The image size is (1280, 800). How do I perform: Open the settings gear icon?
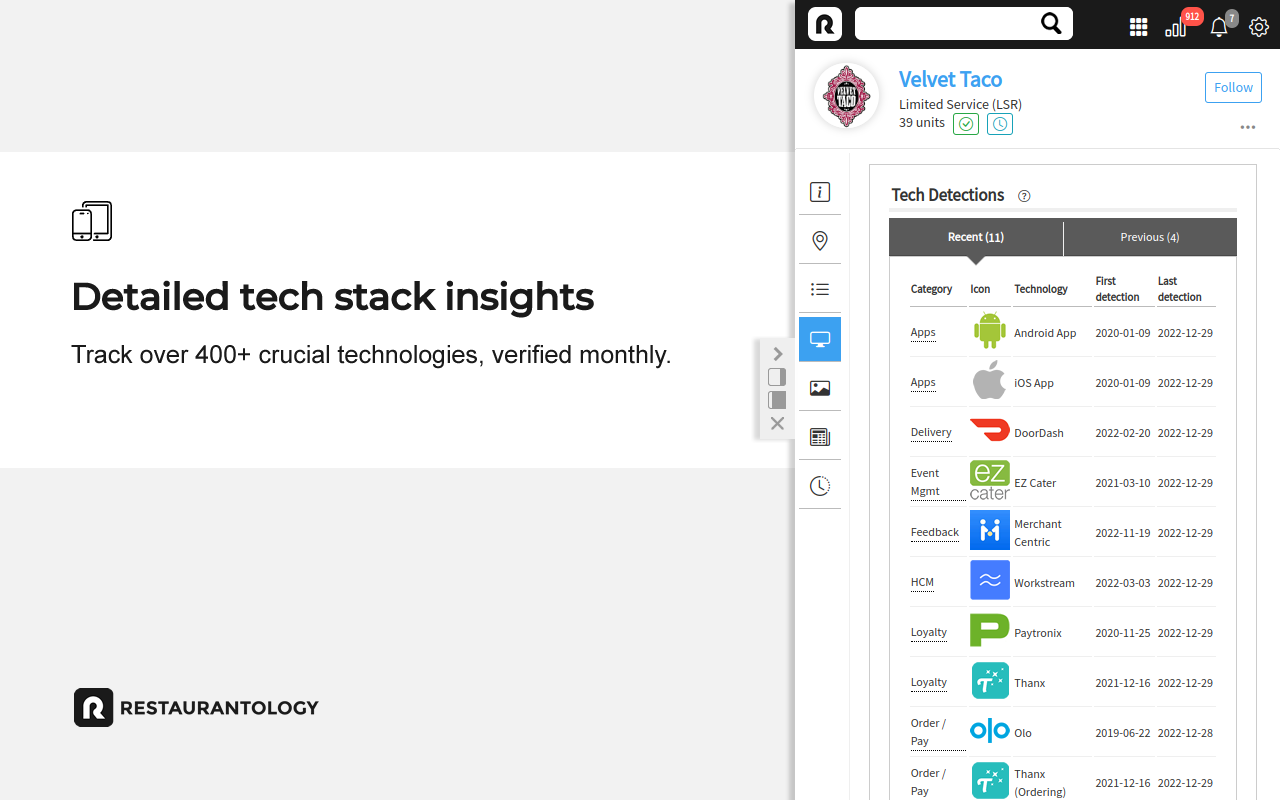tap(1259, 27)
